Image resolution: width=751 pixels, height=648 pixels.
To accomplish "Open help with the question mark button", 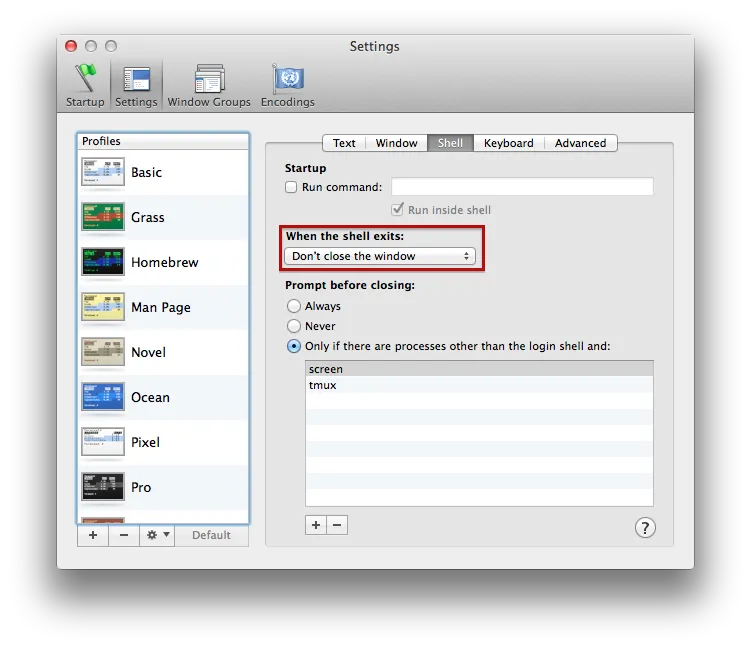I will [645, 528].
